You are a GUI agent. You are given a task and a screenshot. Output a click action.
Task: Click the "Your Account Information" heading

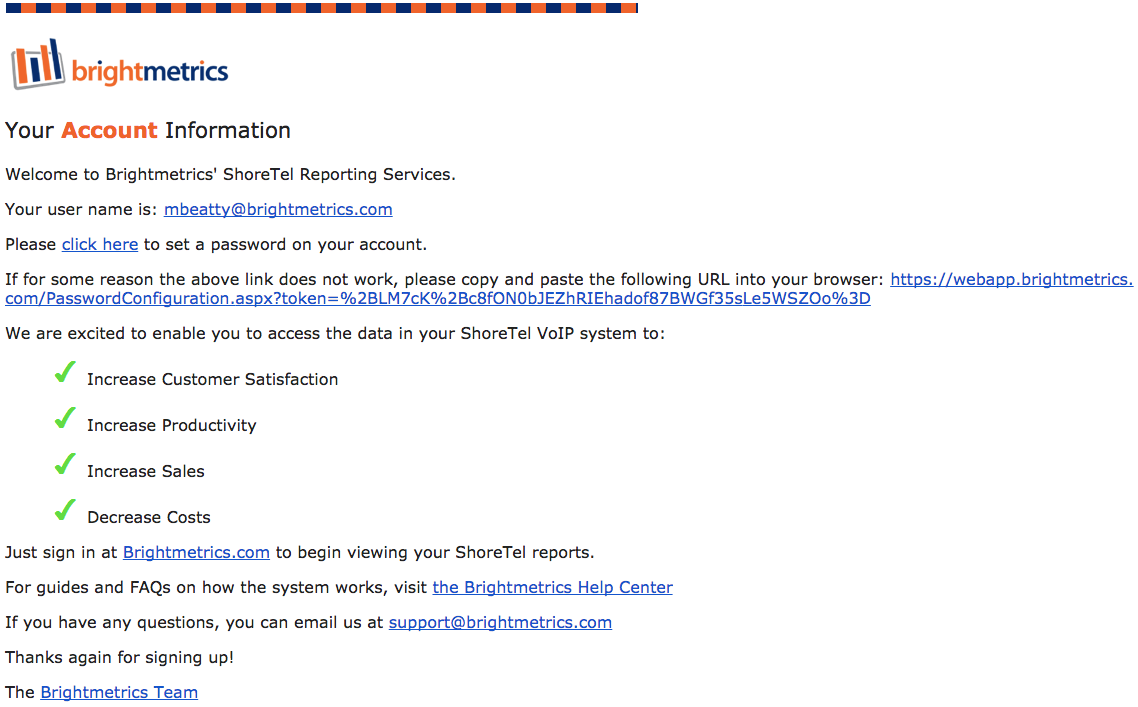click(x=148, y=130)
